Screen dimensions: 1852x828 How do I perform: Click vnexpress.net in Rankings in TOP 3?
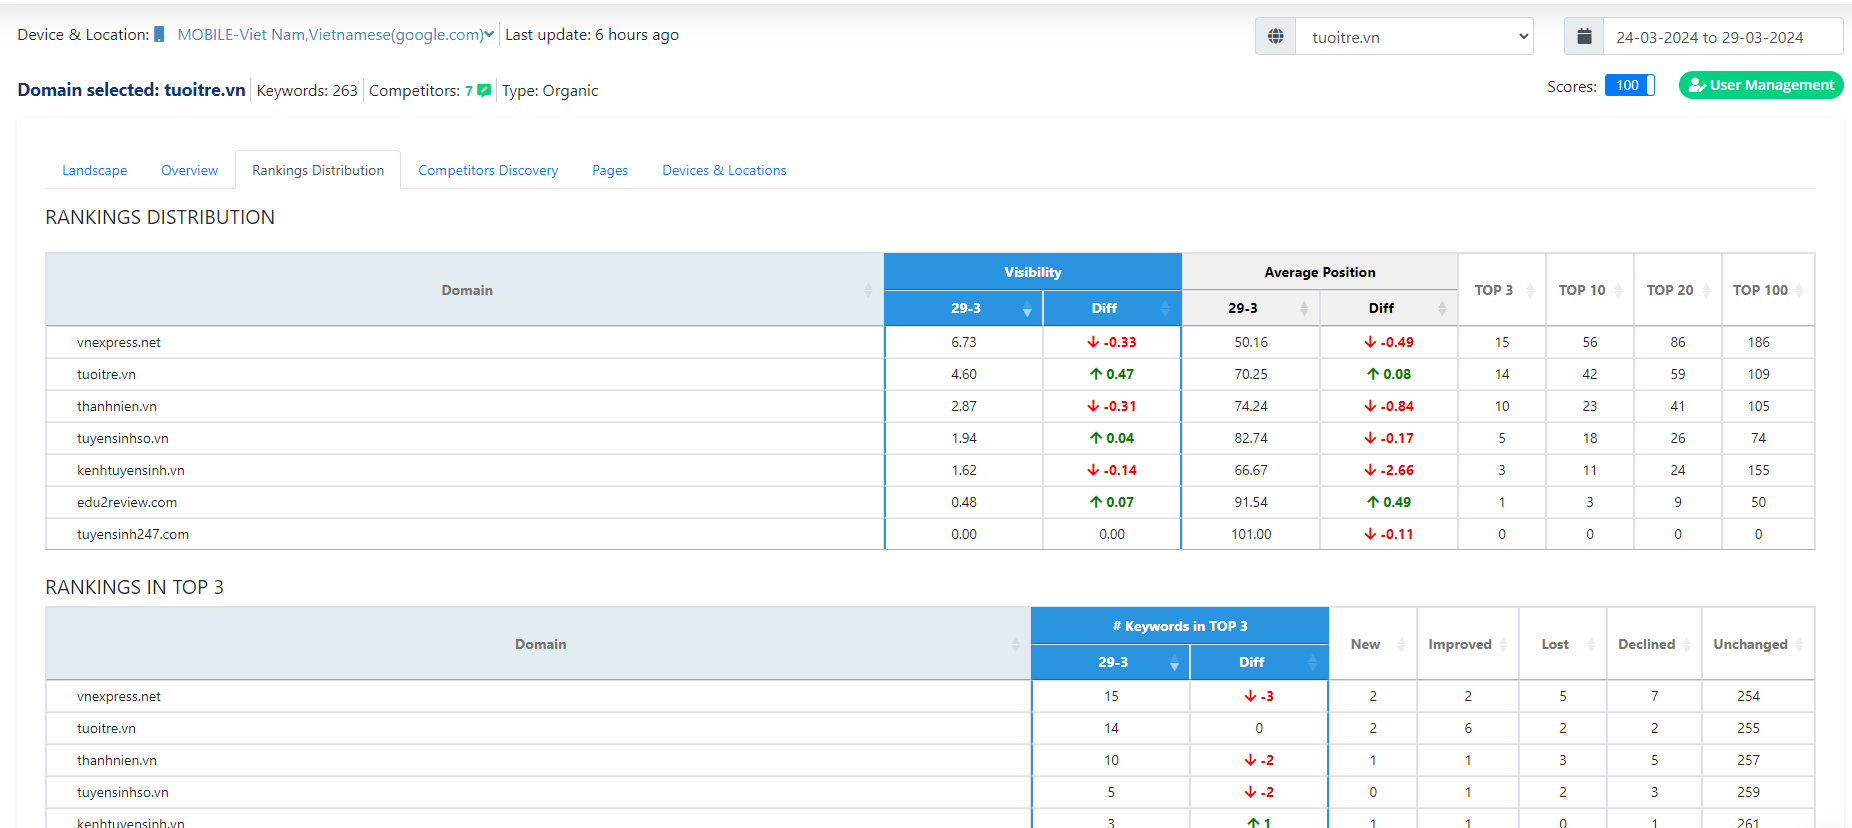pyautogui.click(x=119, y=696)
